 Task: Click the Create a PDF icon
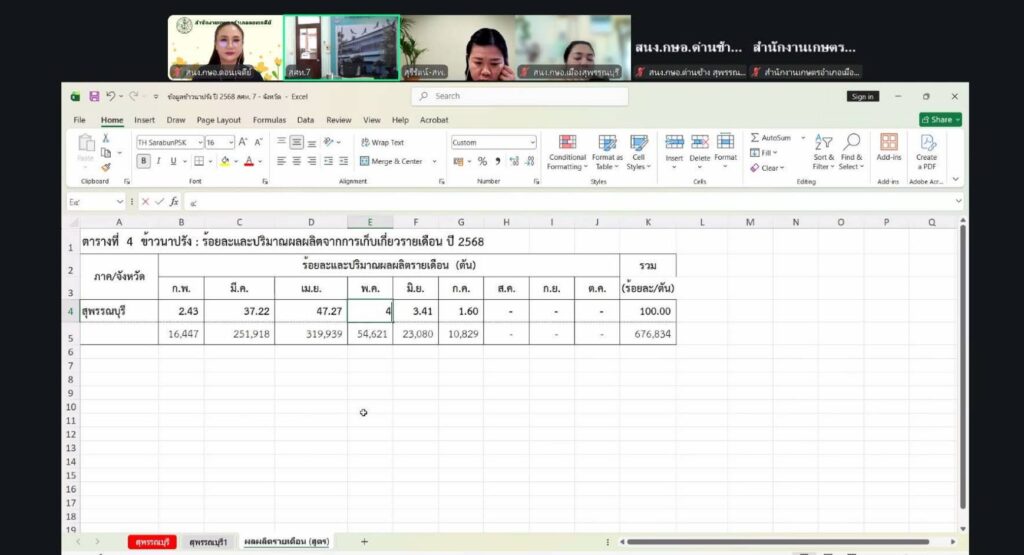(x=927, y=143)
